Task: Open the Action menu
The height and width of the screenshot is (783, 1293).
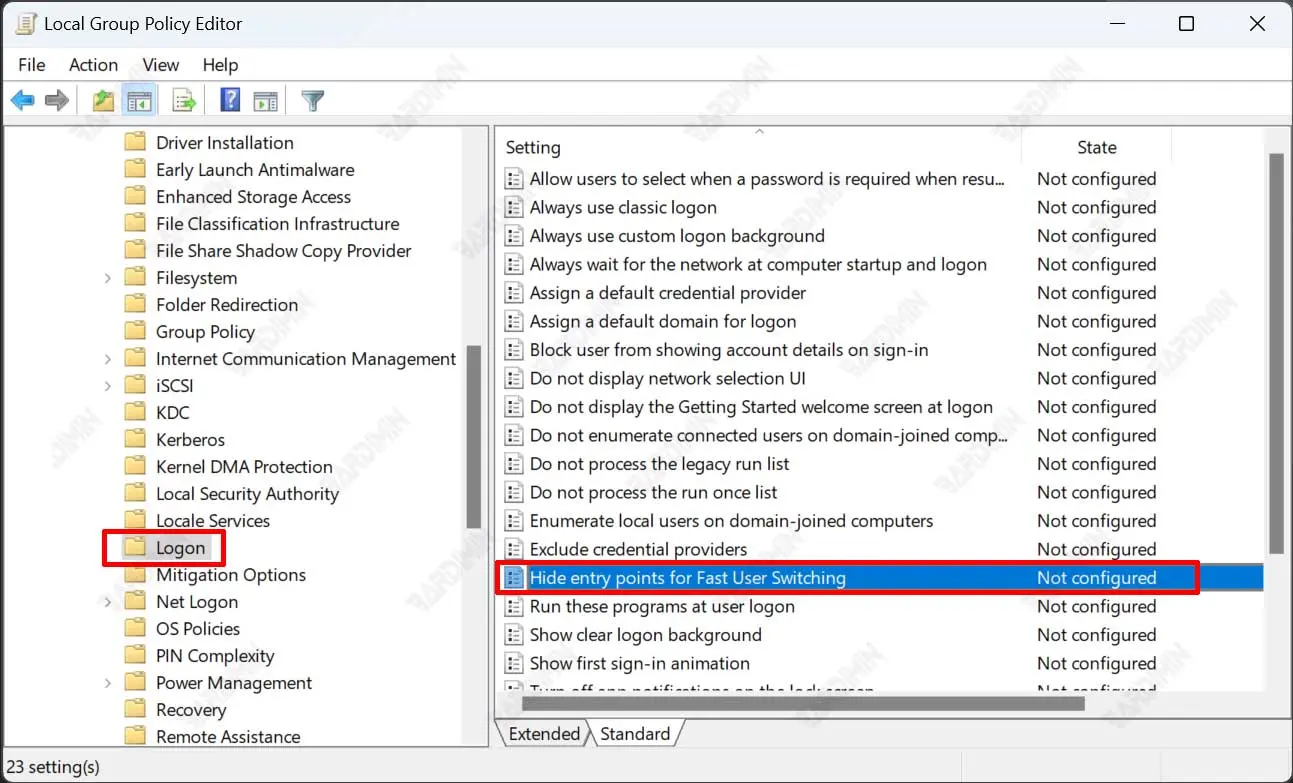Action: point(93,65)
